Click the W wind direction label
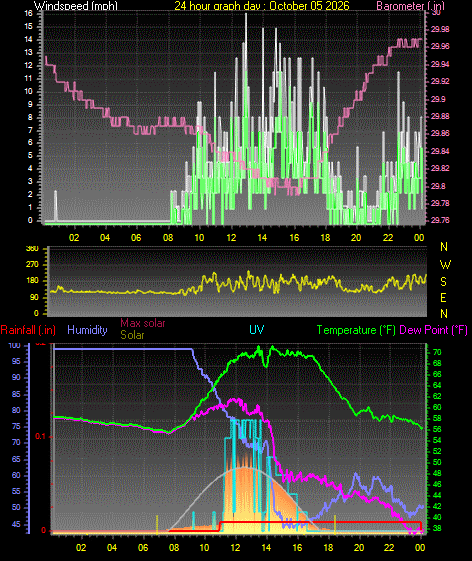This screenshot has width=472, height=561. [445, 265]
